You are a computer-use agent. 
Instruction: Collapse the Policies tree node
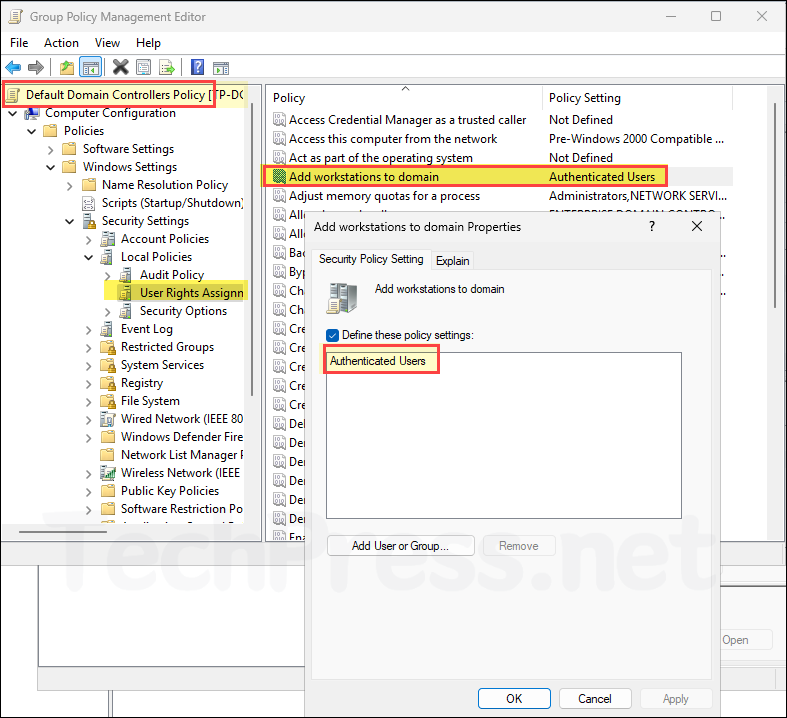[31, 131]
